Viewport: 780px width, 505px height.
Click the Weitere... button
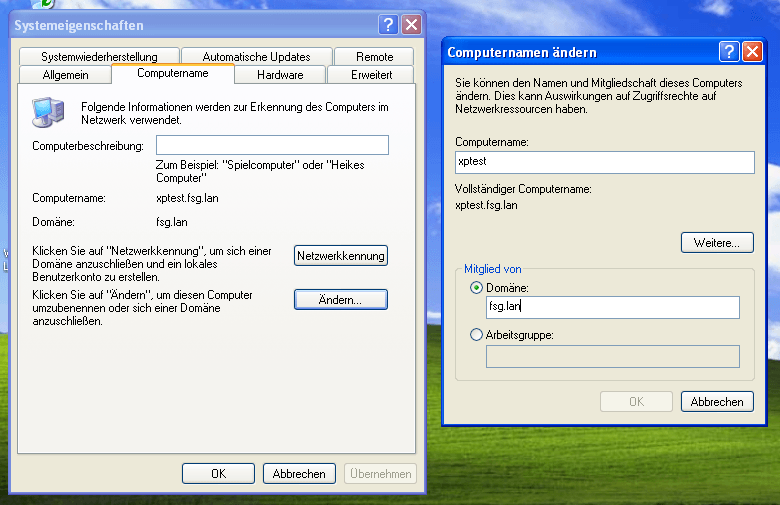tap(716, 243)
